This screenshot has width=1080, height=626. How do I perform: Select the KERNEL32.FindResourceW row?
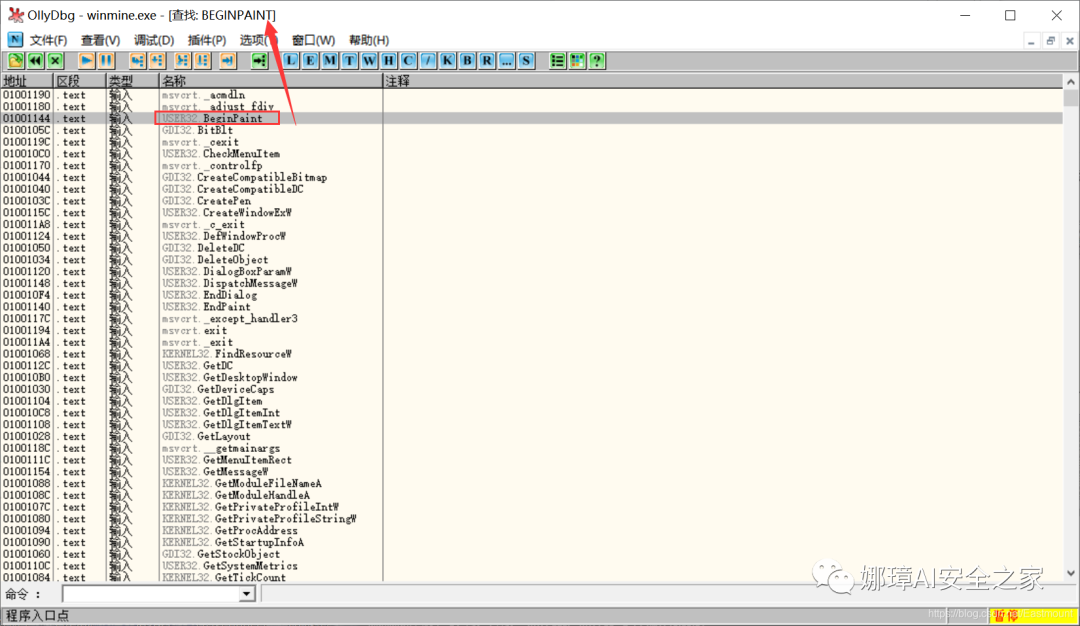coord(532,354)
